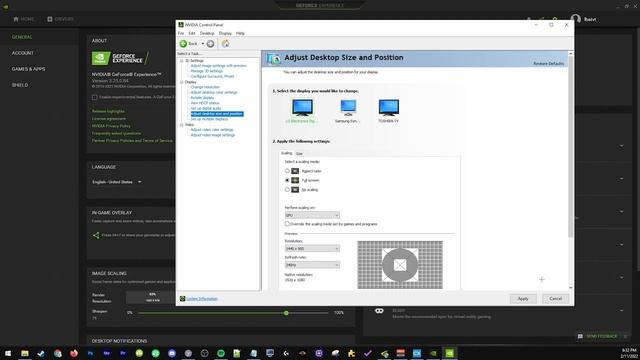Screen dimensions: 640x360
Task: Open the File menu
Action: click(181, 33)
